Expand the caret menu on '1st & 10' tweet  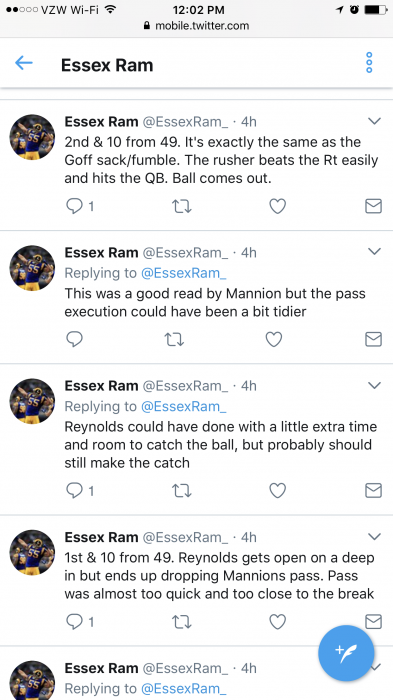point(374,536)
